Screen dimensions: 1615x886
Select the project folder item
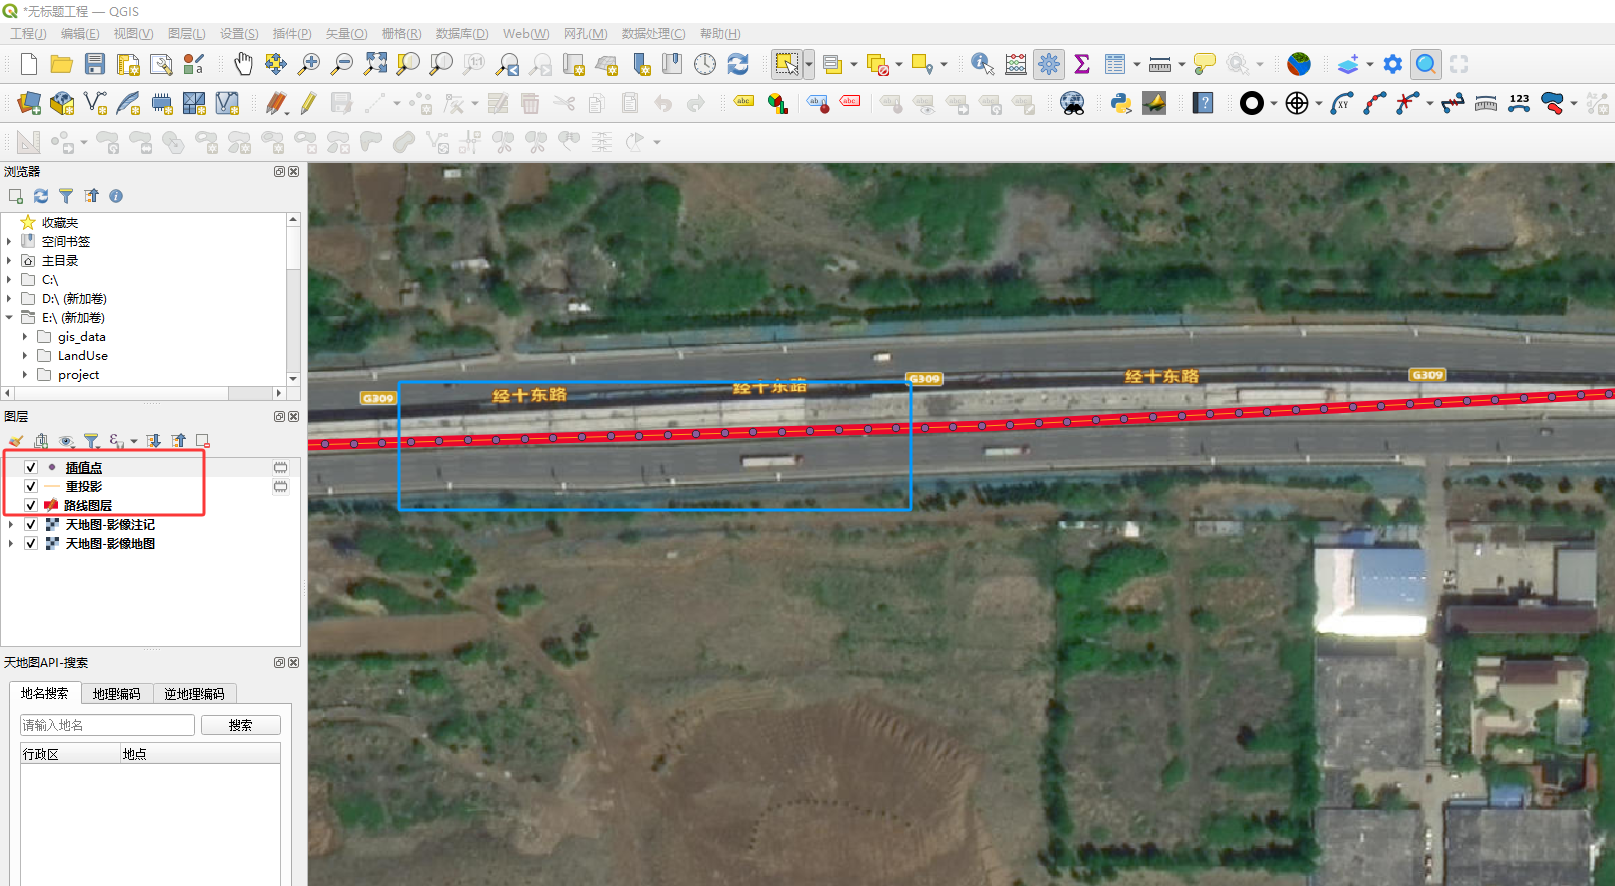pyautogui.click(x=78, y=374)
